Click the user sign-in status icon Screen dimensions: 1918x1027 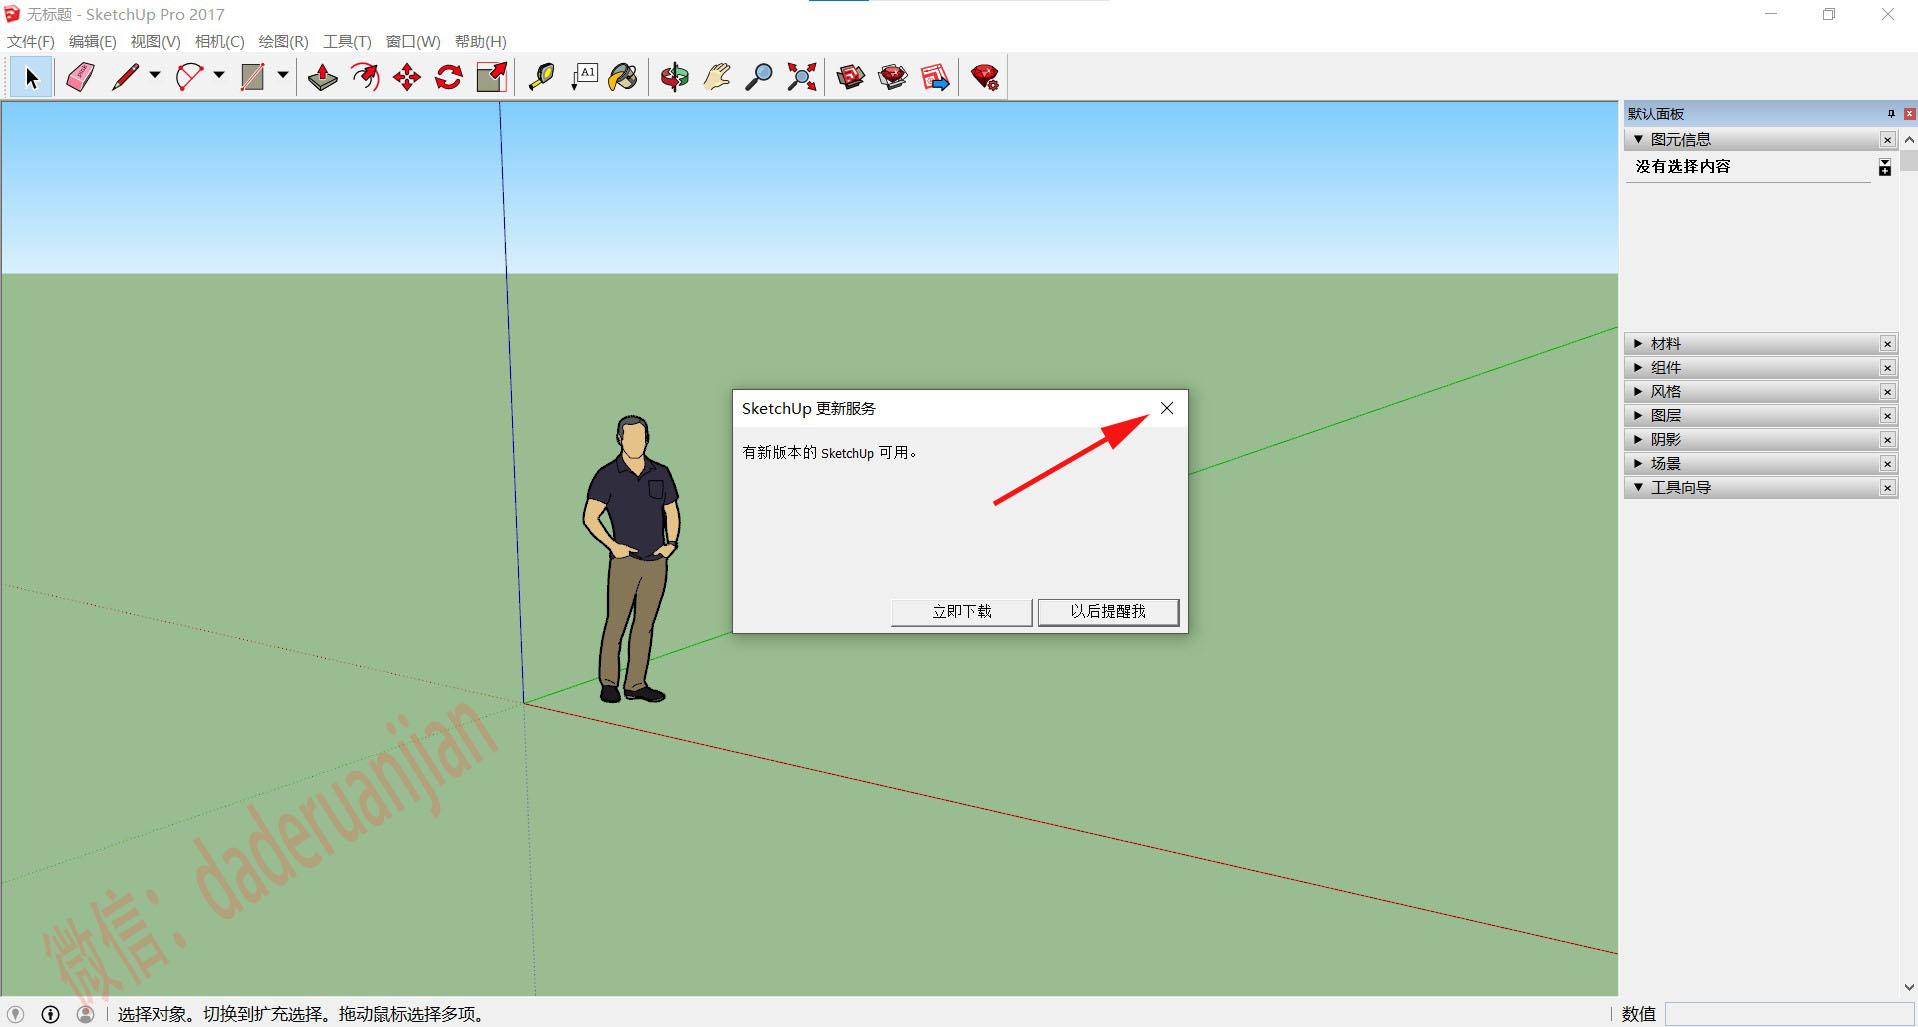pos(86,1014)
